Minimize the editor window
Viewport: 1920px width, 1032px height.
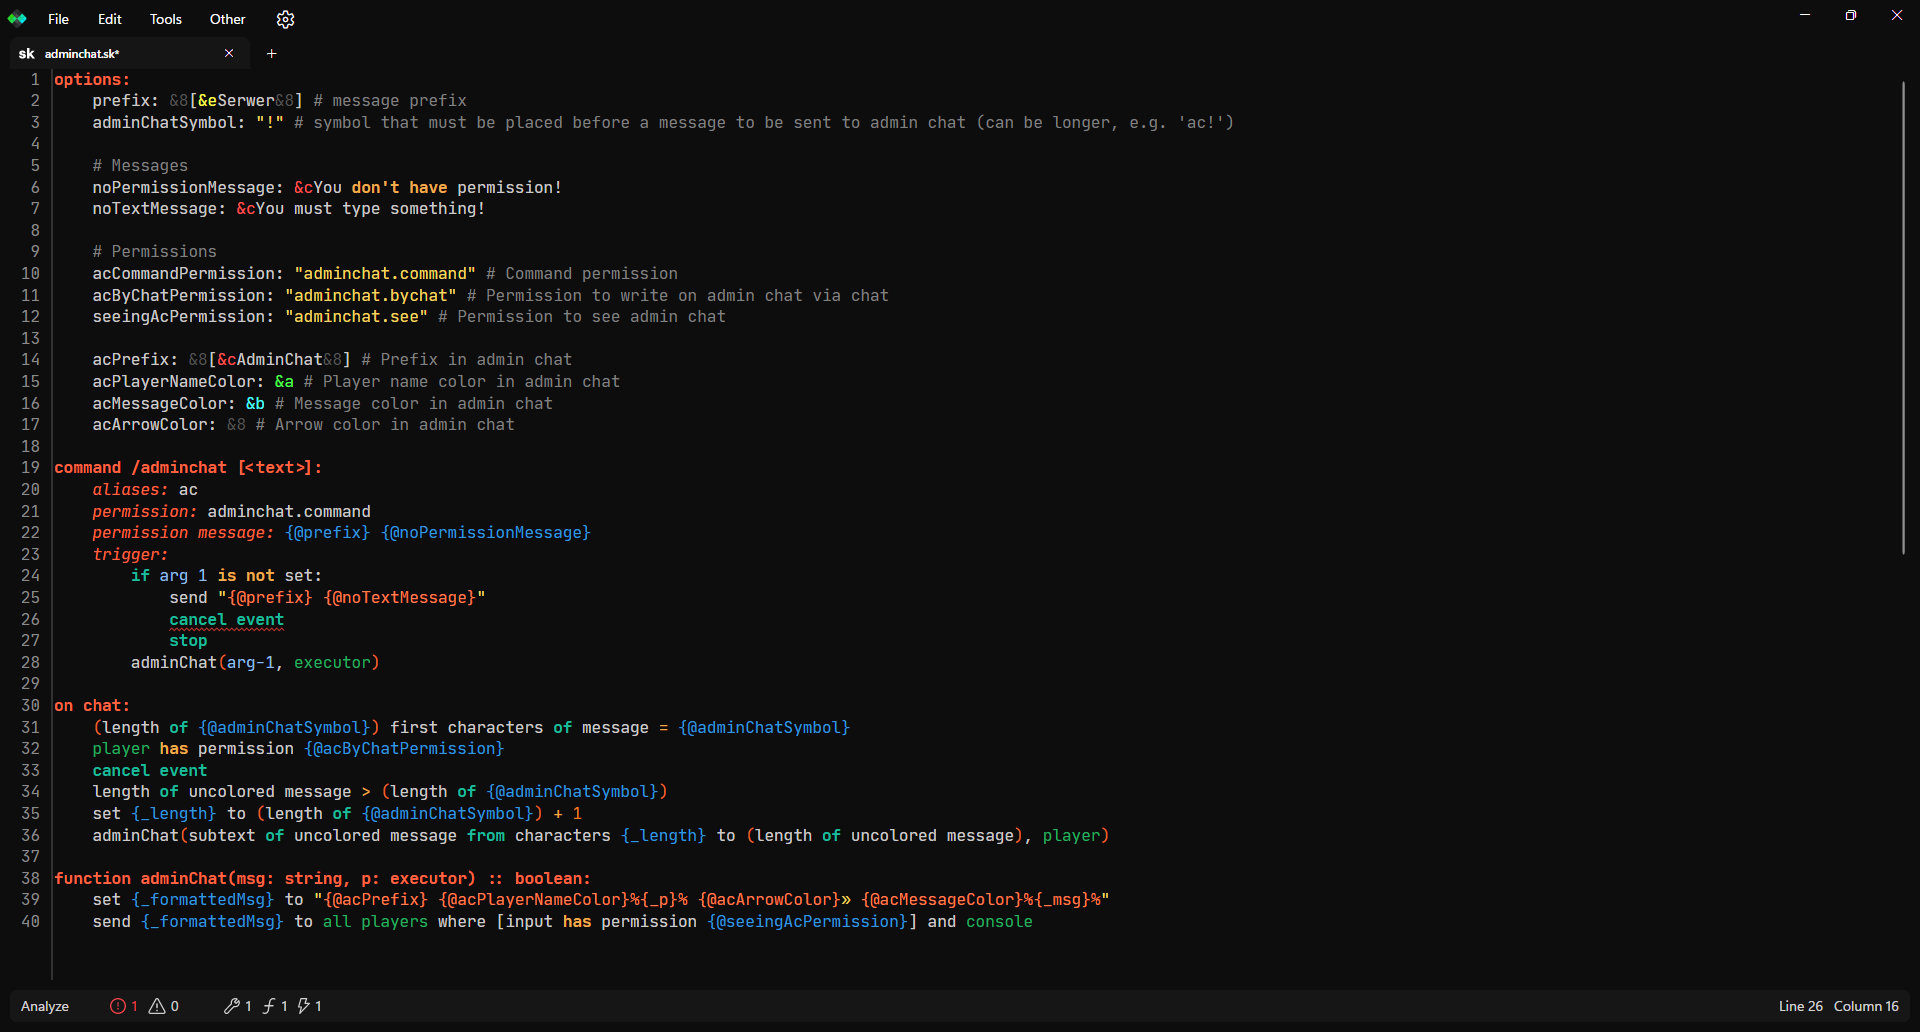coord(1805,15)
